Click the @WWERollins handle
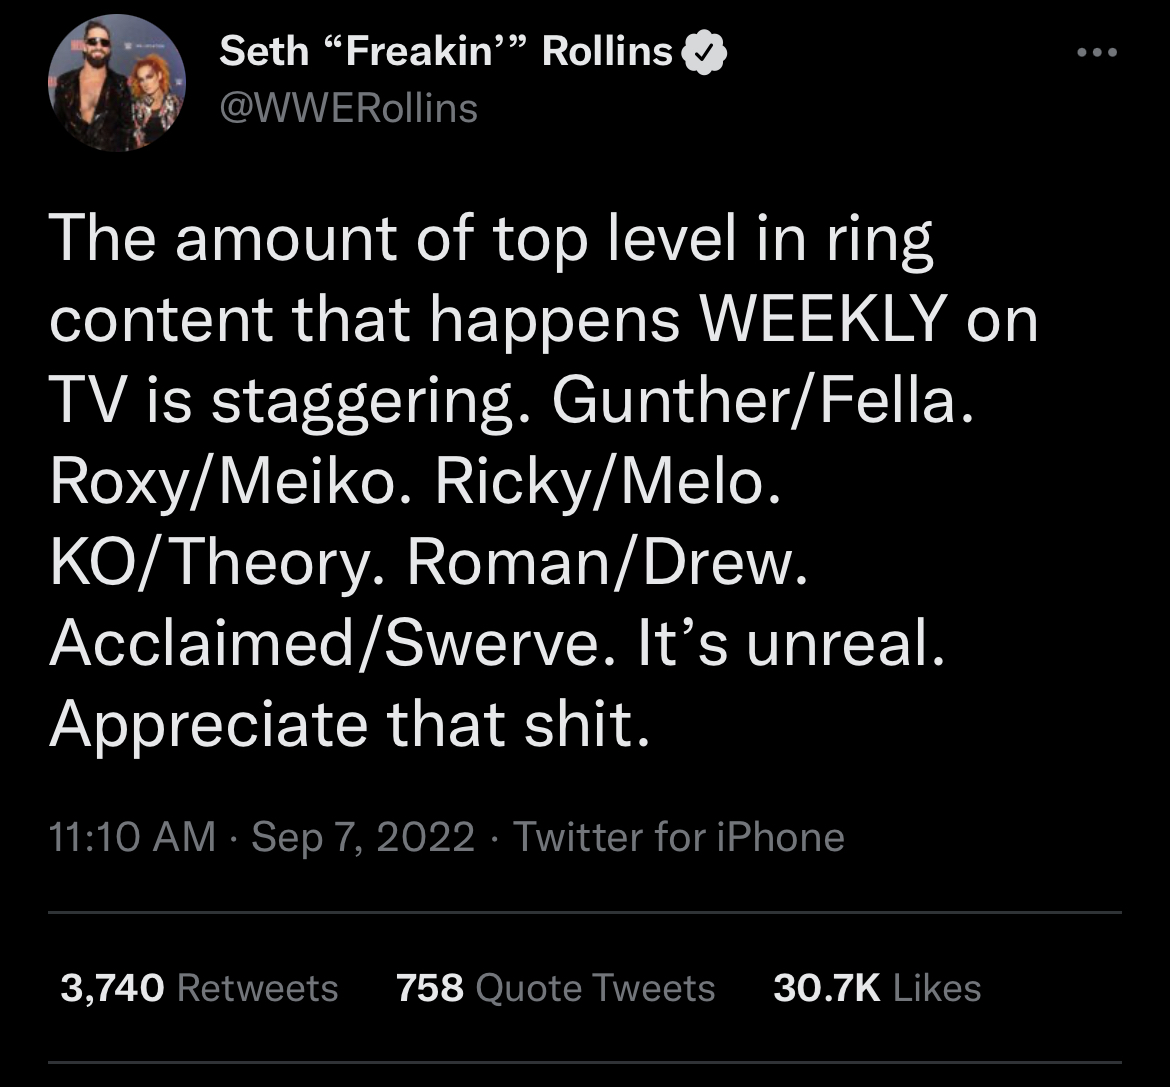 348,107
